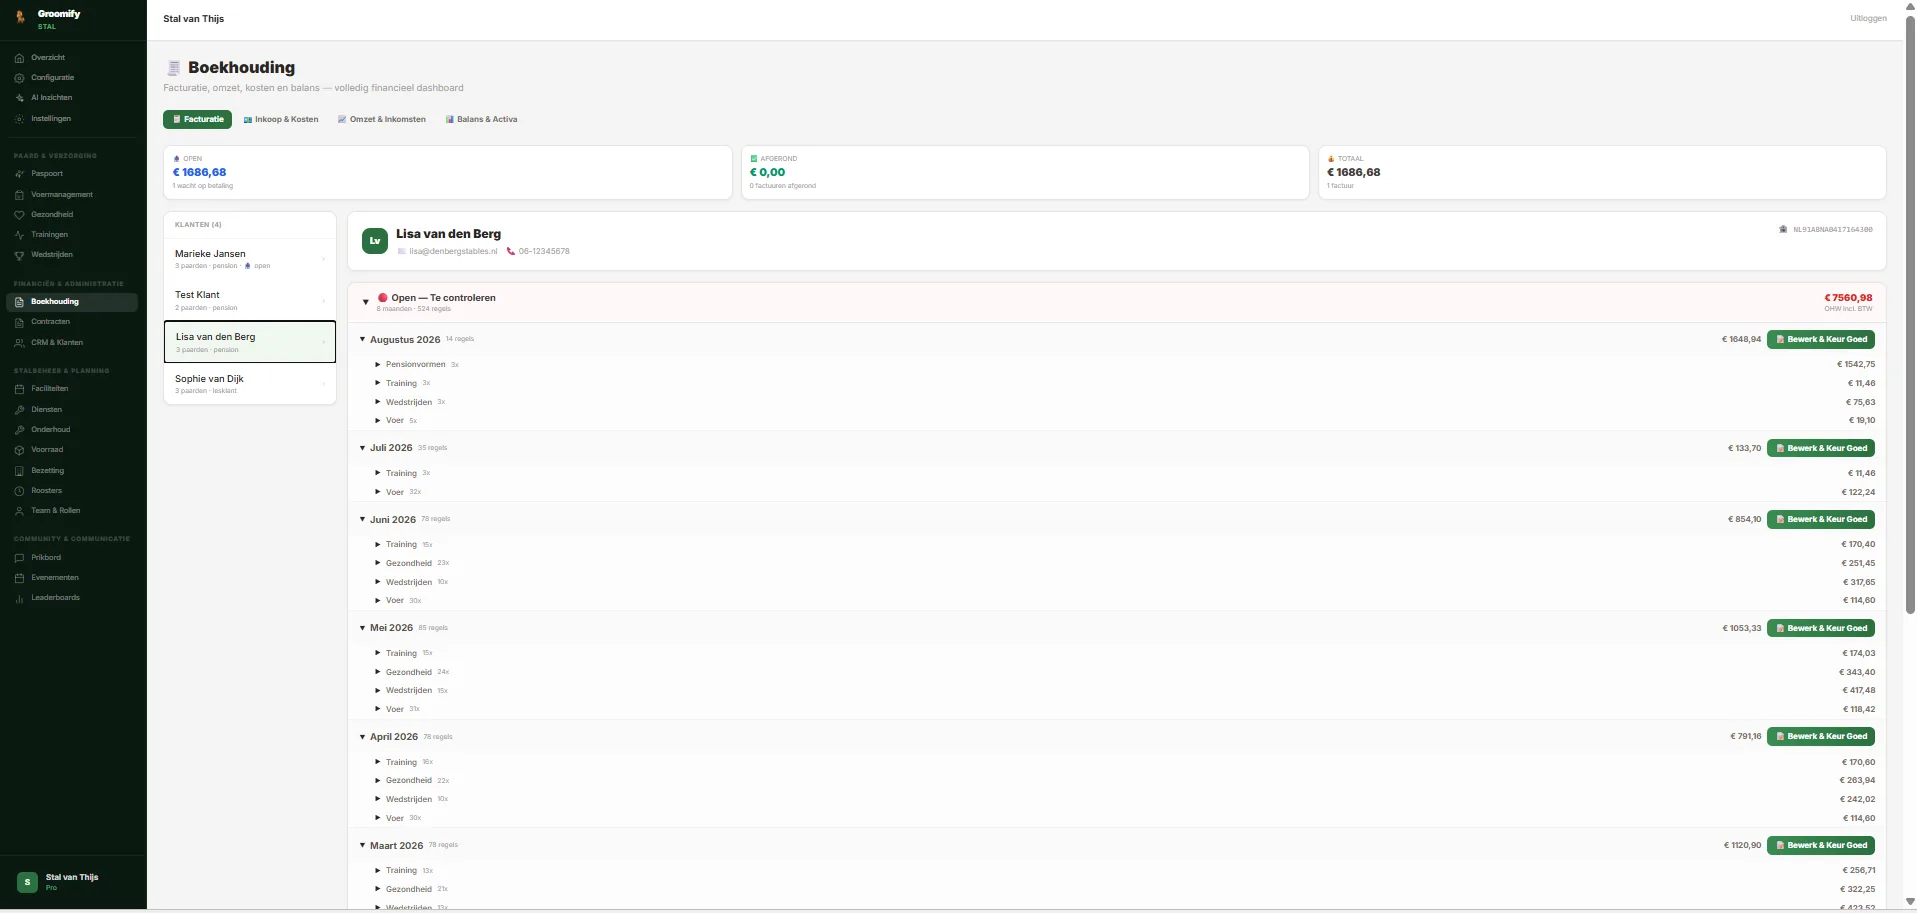Select customer Test Klant
The image size is (1917, 913).
click(250, 300)
